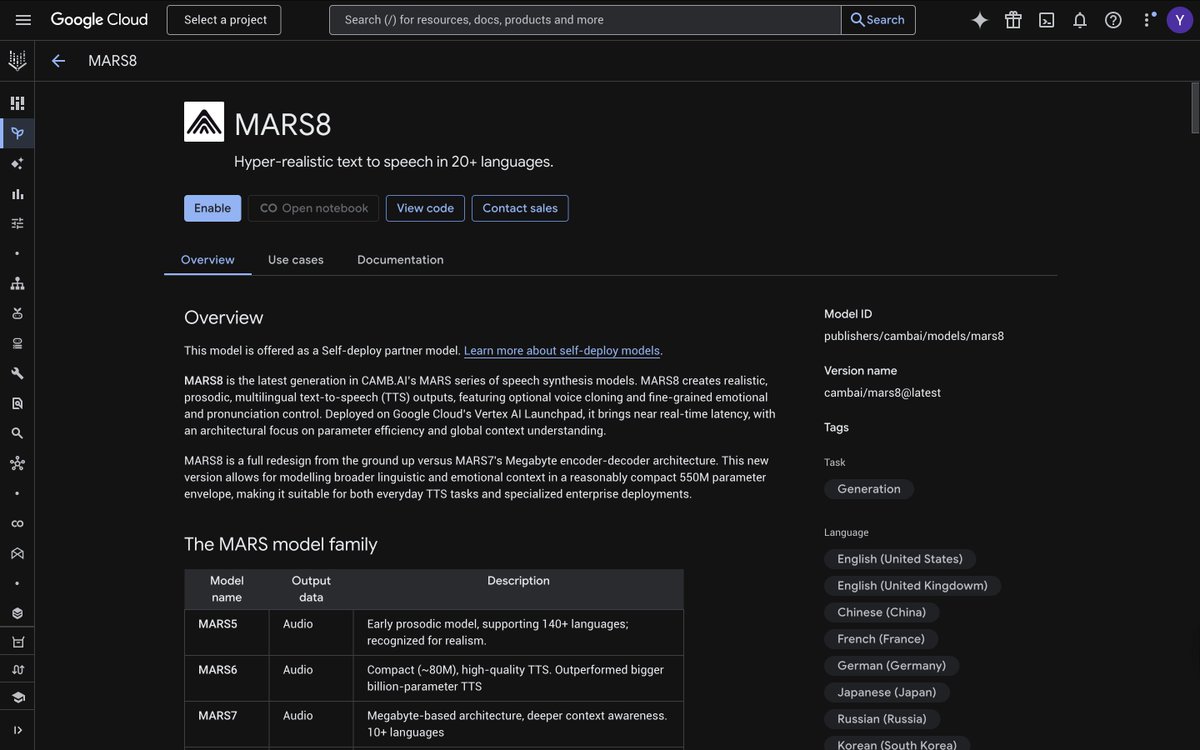Click the hierarchy tree icon in sidebar
The height and width of the screenshot is (750, 1200).
17,283
